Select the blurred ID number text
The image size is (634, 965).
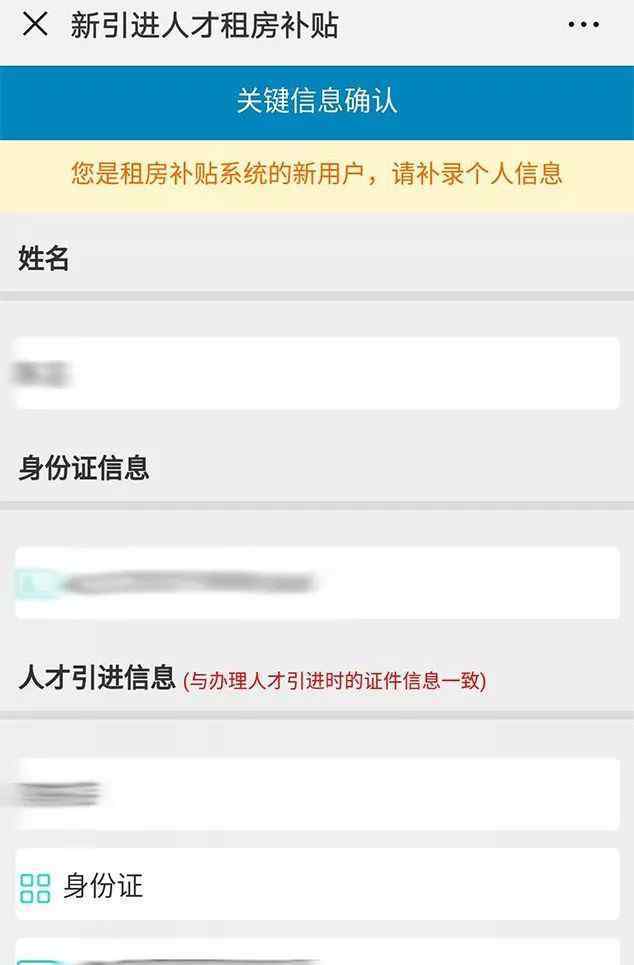[190, 583]
